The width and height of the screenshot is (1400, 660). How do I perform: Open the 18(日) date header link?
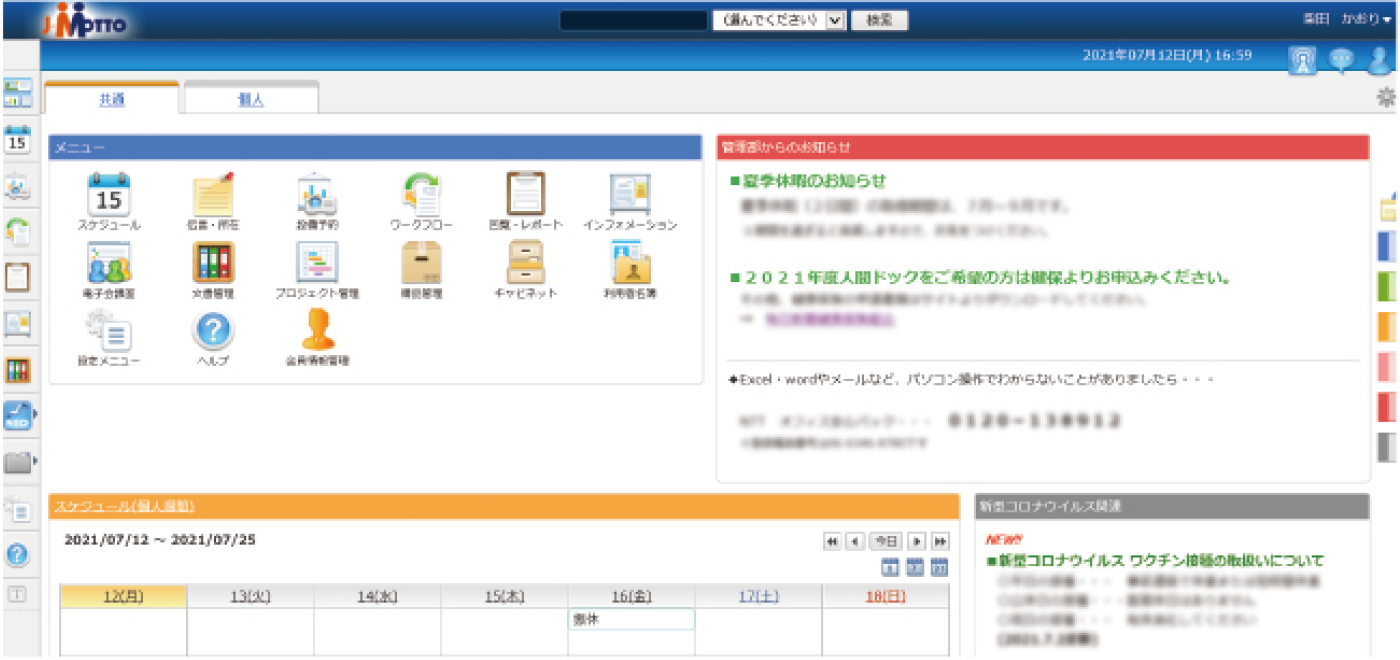(x=886, y=597)
